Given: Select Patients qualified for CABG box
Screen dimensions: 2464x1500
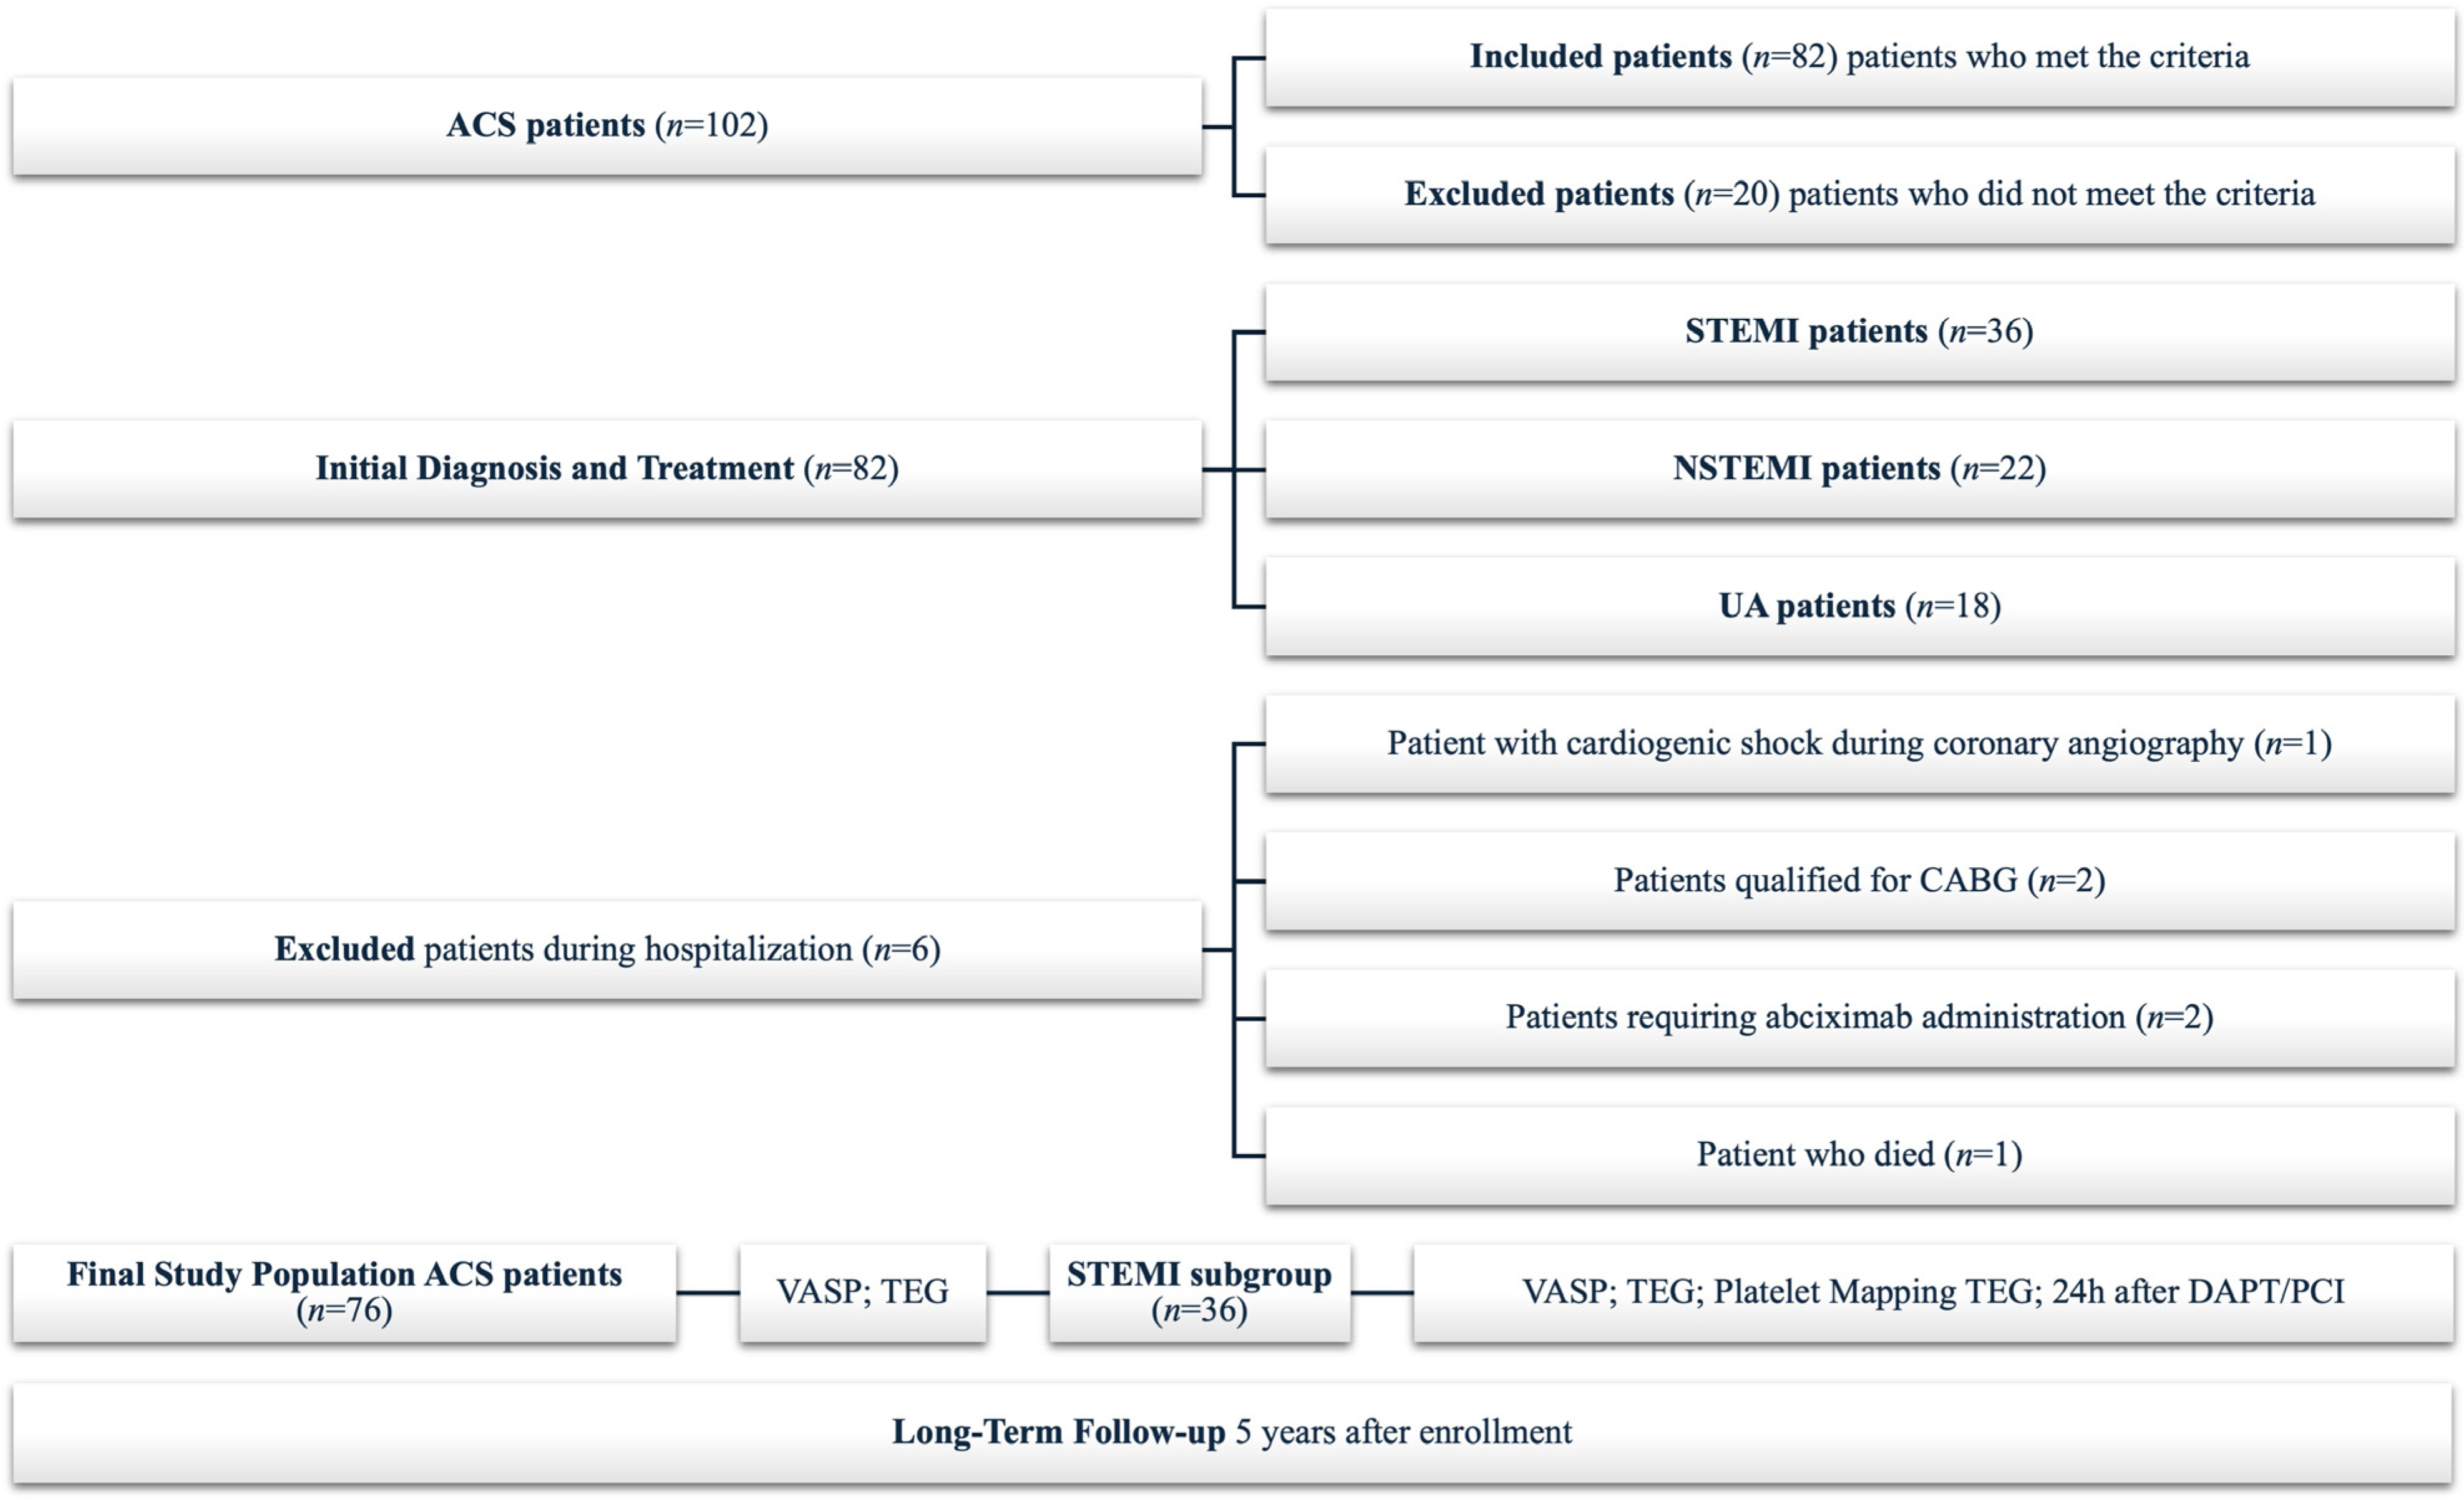Looking at the screenshot, I should [x=1859, y=881].
